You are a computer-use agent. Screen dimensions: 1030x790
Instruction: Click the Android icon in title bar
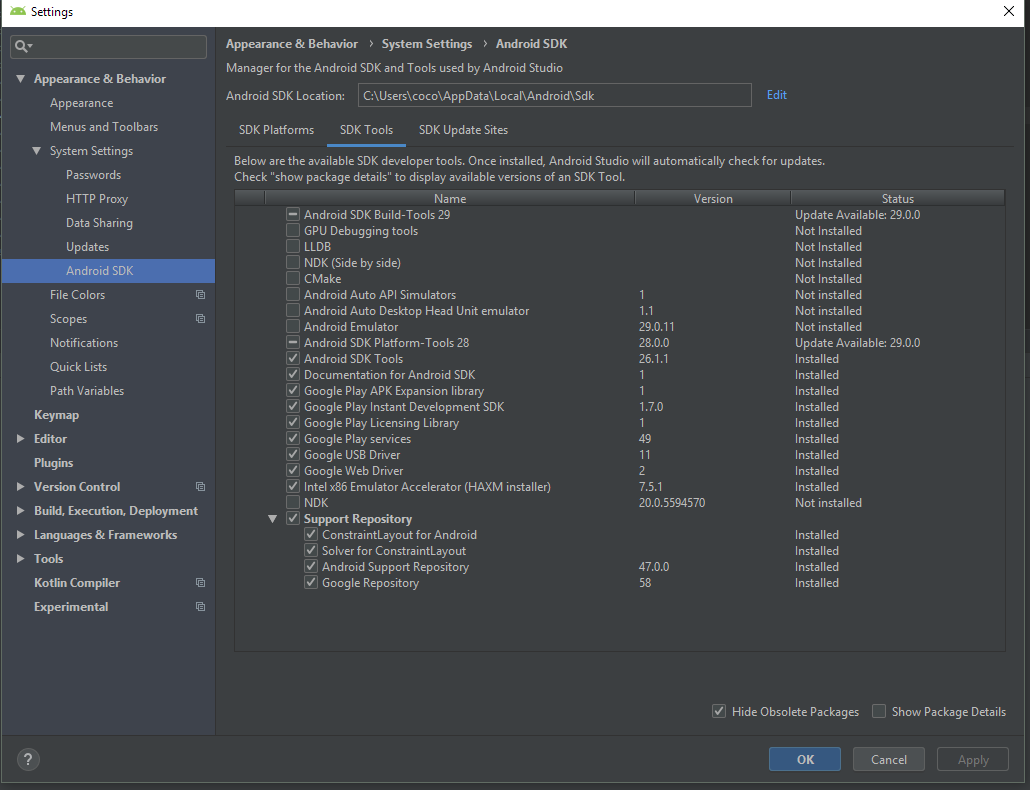tap(18, 11)
